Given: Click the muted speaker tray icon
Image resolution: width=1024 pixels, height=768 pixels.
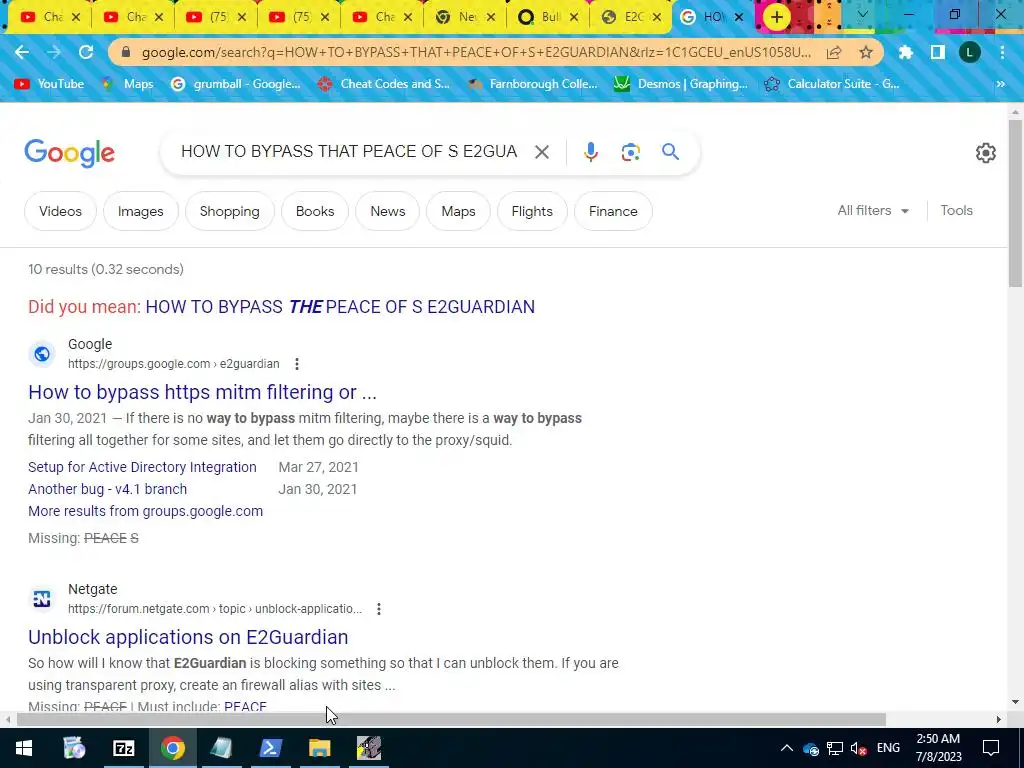Looking at the screenshot, I should 859,748.
